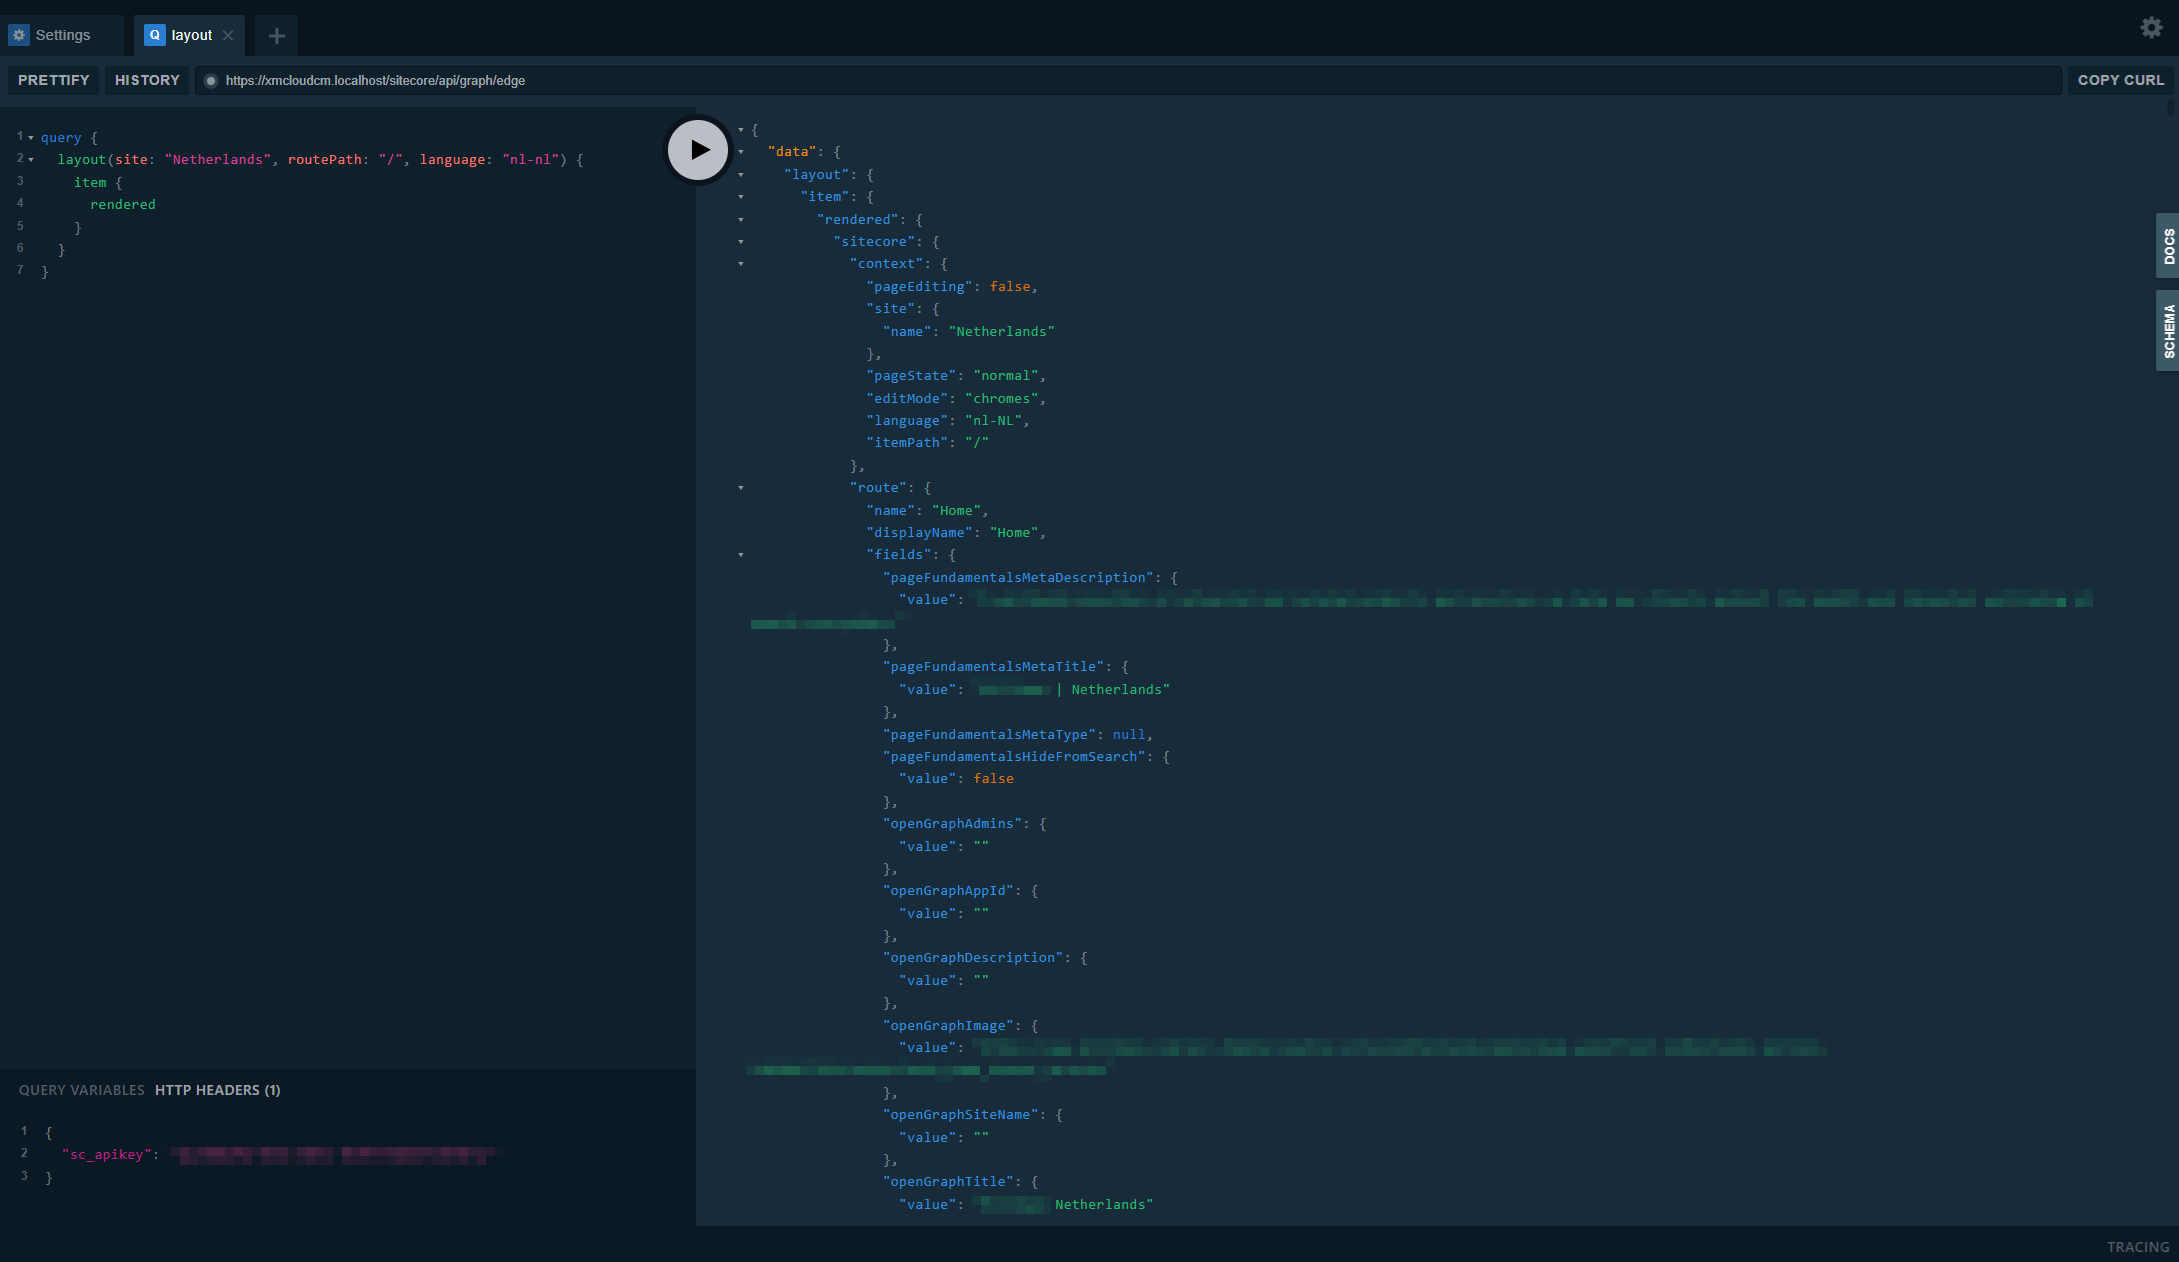The height and width of the screenshot is (1262, 2179).
Task: Open the query HISTORY
Action: 147,80
